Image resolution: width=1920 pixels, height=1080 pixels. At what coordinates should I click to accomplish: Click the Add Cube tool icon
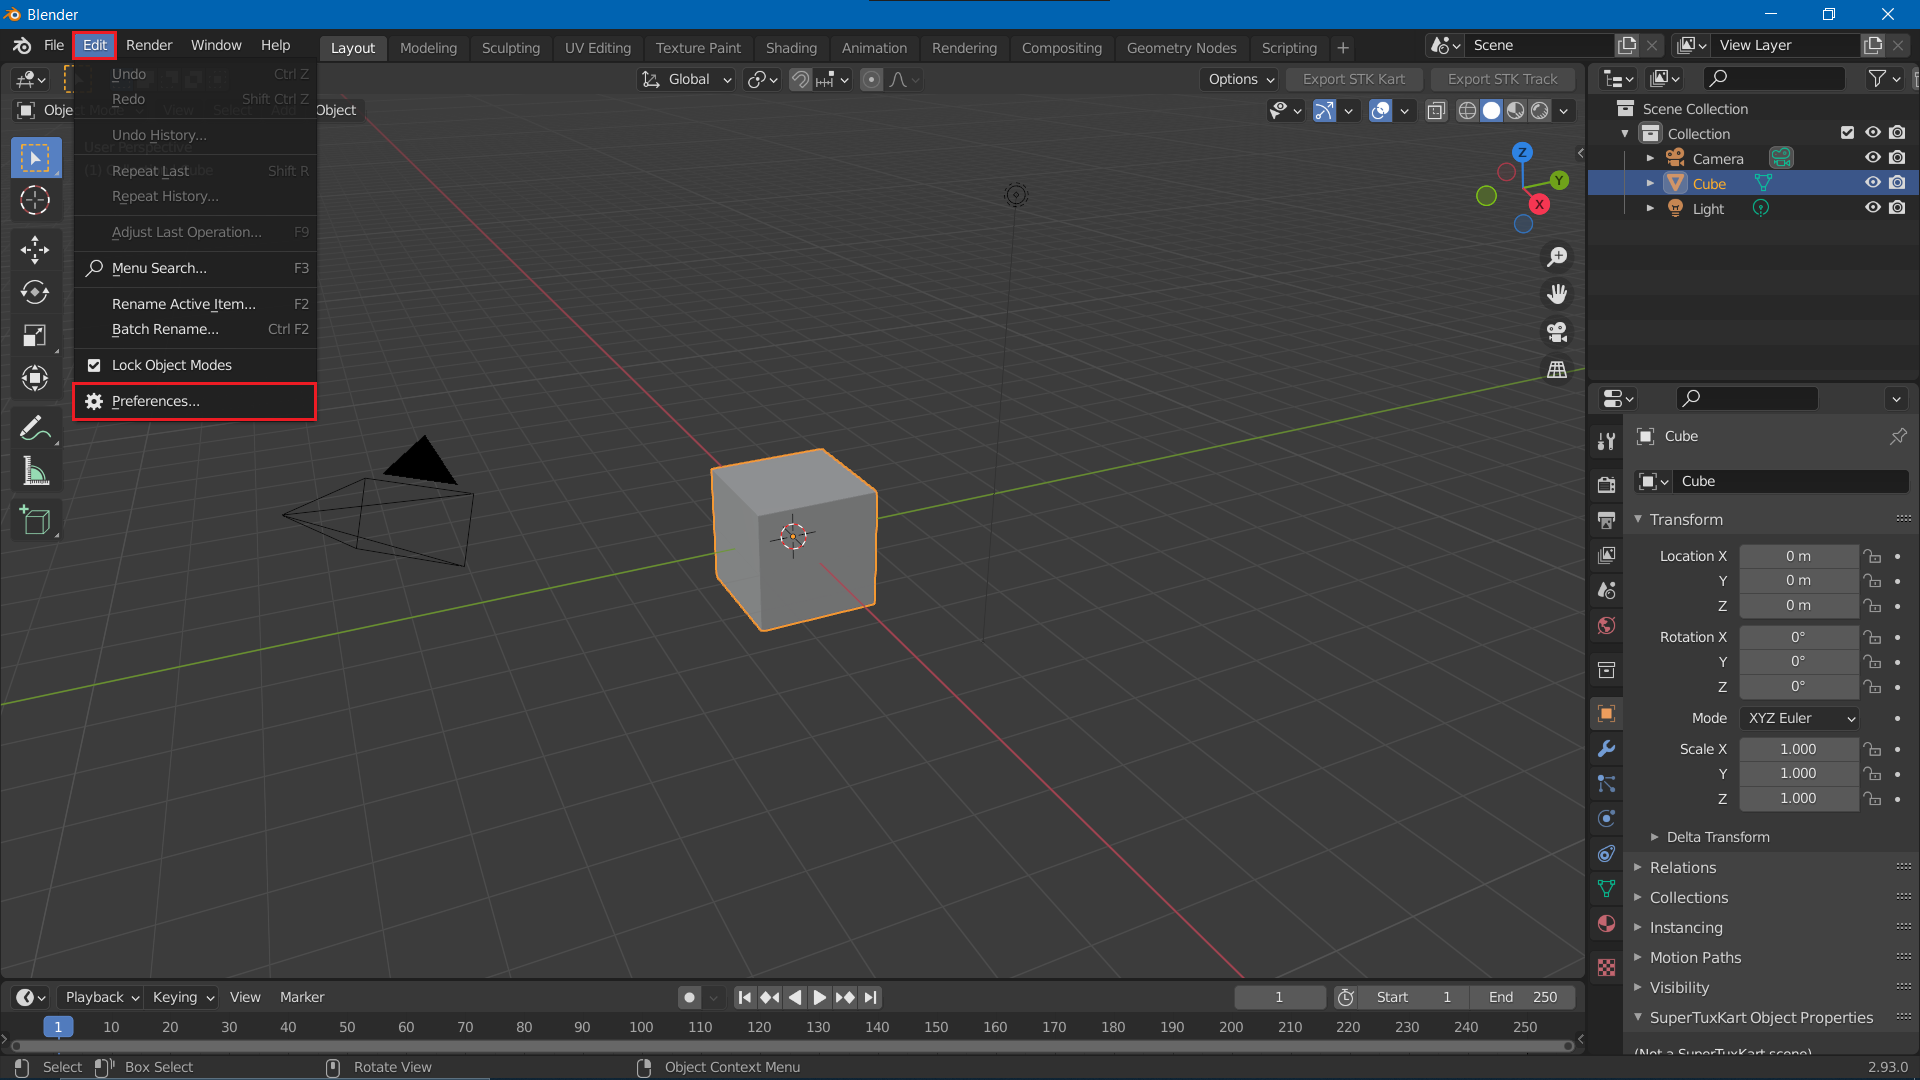point(35,520)
